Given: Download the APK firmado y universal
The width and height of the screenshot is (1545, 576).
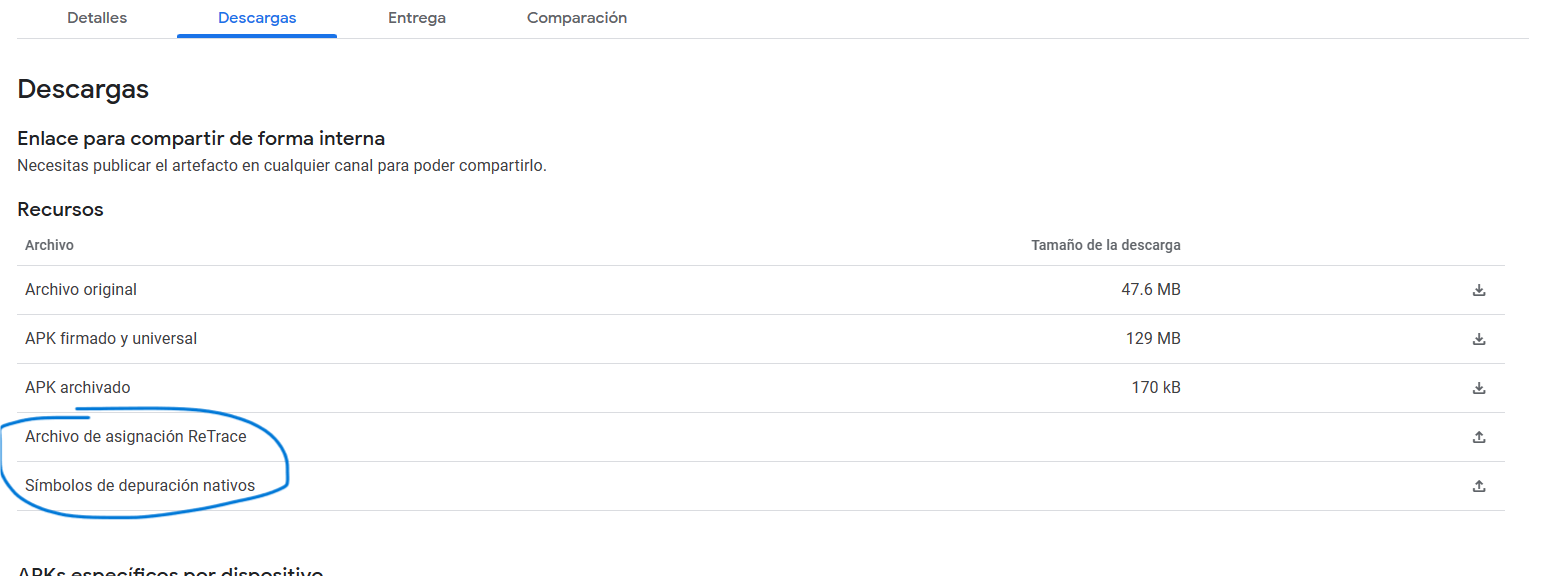Looking at the screenshot, I should [1479, 339].
